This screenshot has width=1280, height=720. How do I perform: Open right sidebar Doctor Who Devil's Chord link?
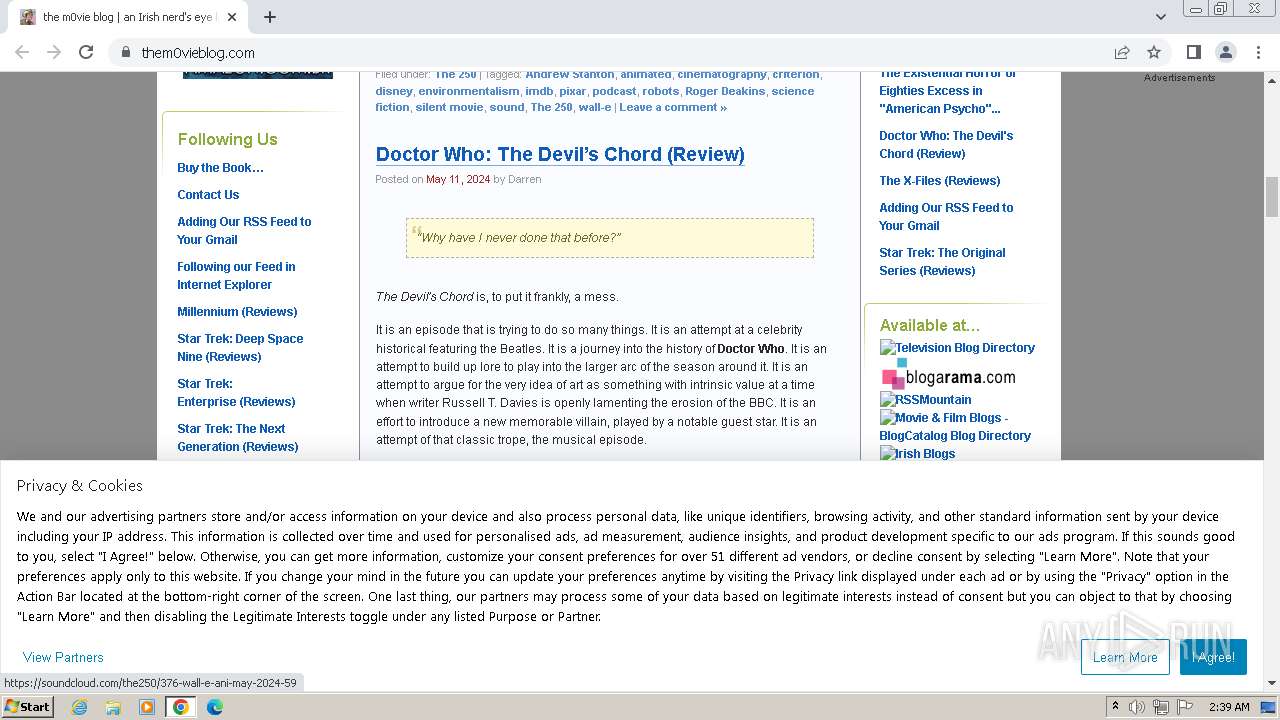(946, 144)
